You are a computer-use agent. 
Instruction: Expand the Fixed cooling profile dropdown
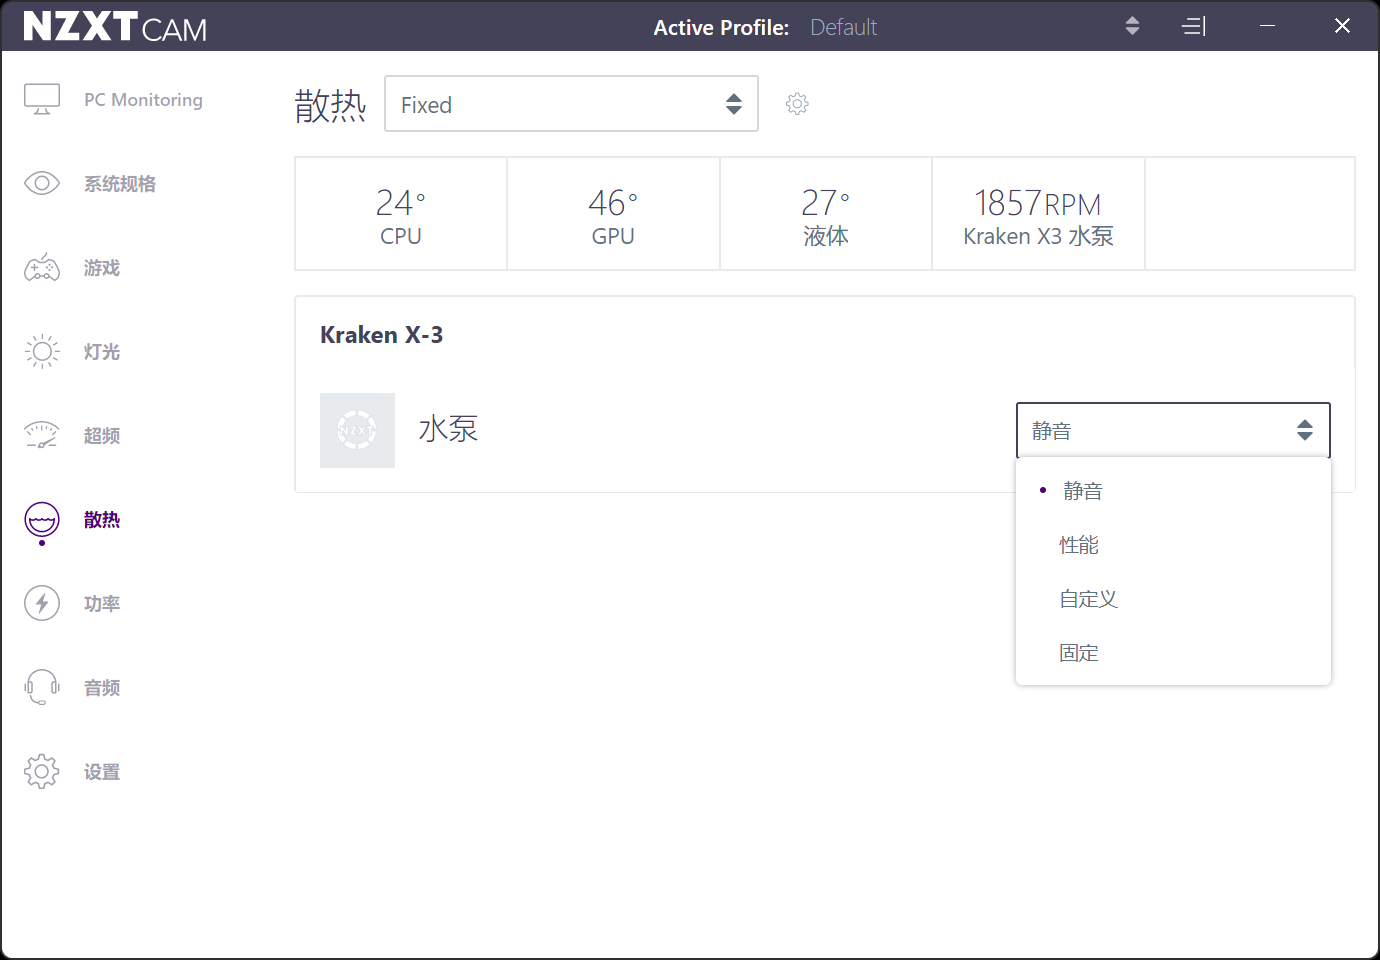pyautogui.click(x=571, y=104)
